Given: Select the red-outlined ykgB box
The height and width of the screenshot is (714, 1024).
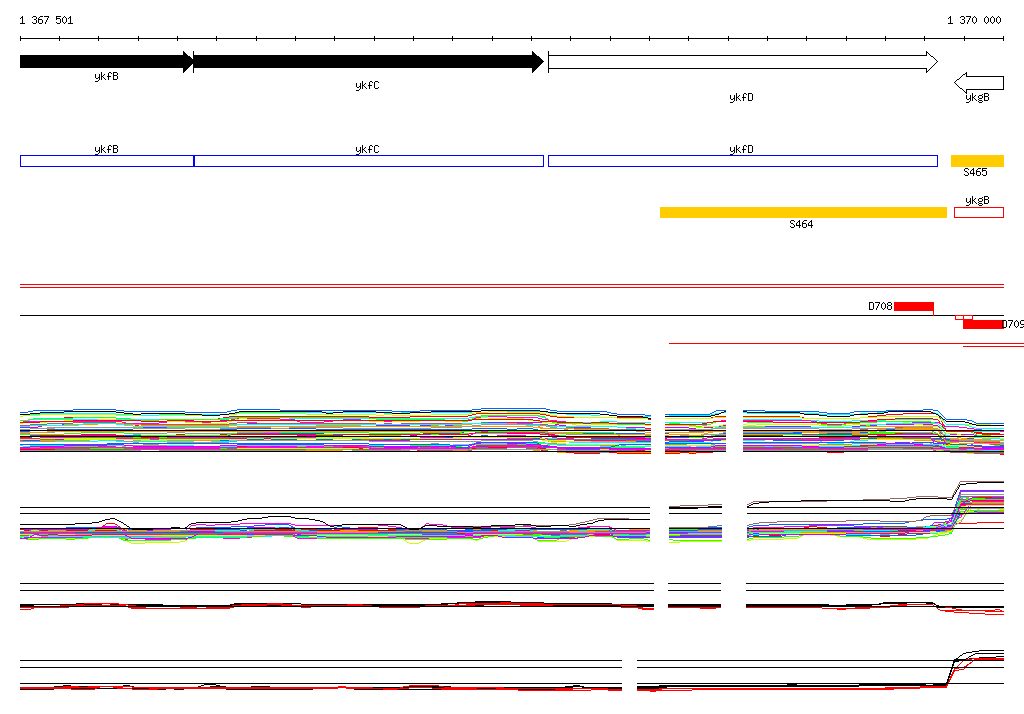Looking at the screenshot, I should 979,212.
